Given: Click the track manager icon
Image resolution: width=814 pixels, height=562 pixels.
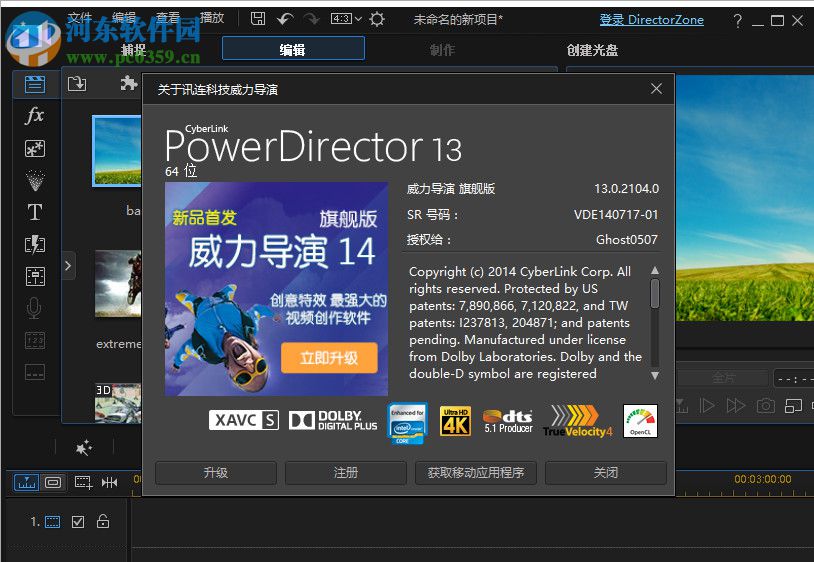Looking at the screenshot, I should 84,483.
